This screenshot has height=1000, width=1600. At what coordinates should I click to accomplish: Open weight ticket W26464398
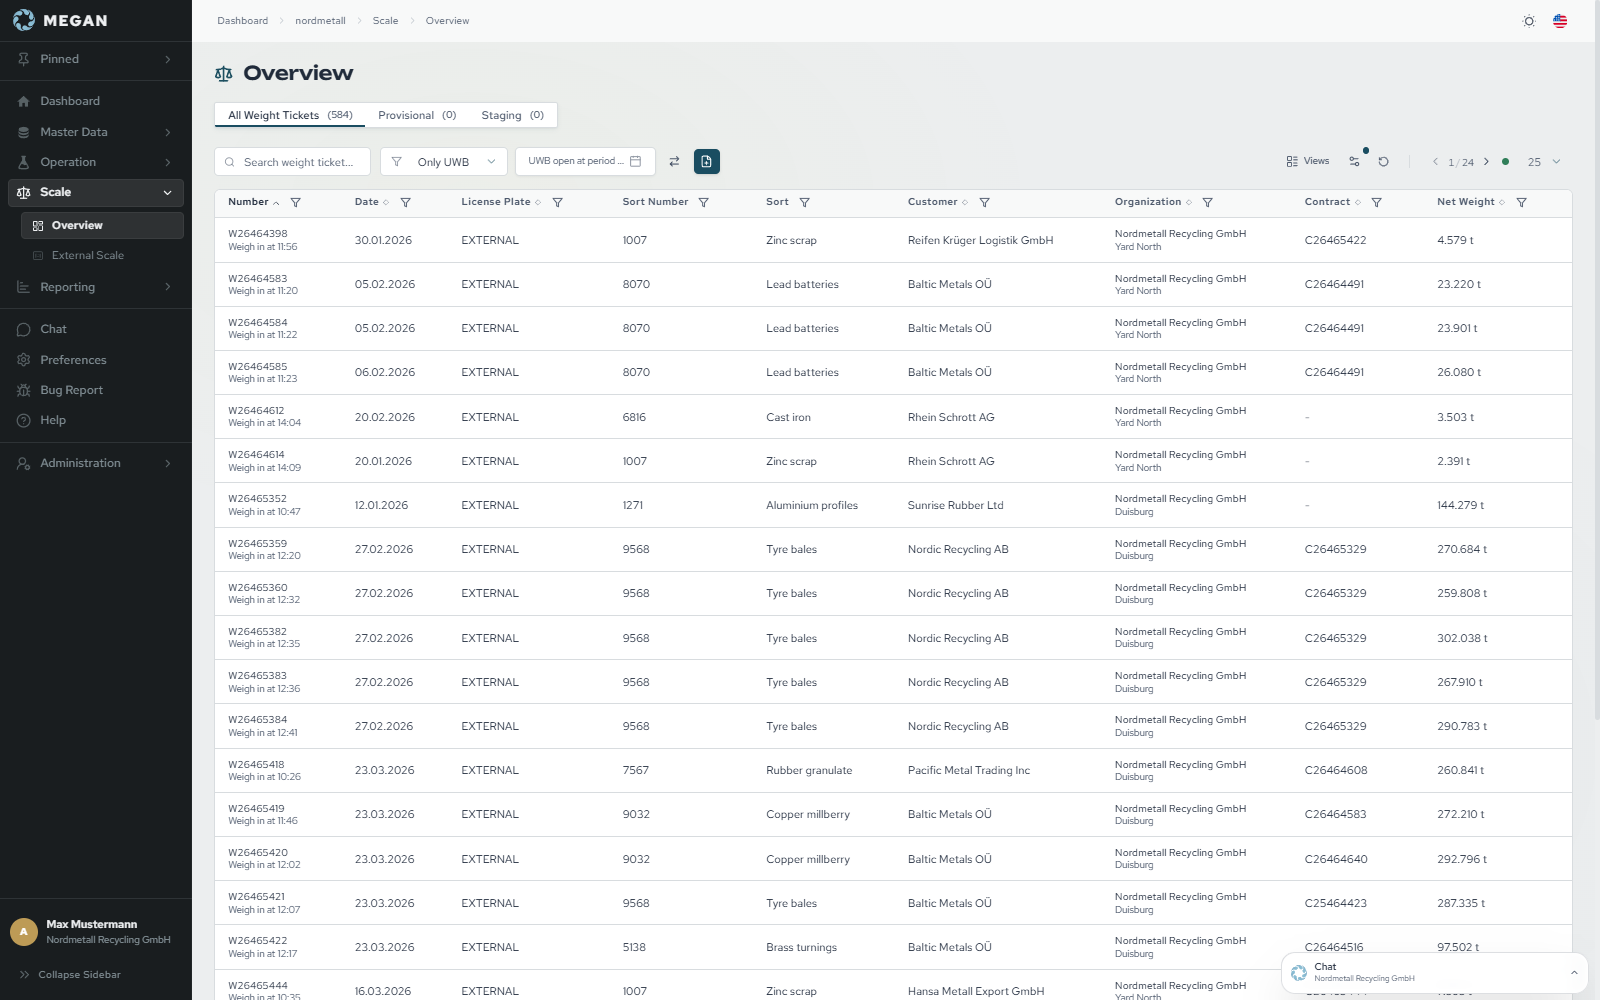[258, 234]
